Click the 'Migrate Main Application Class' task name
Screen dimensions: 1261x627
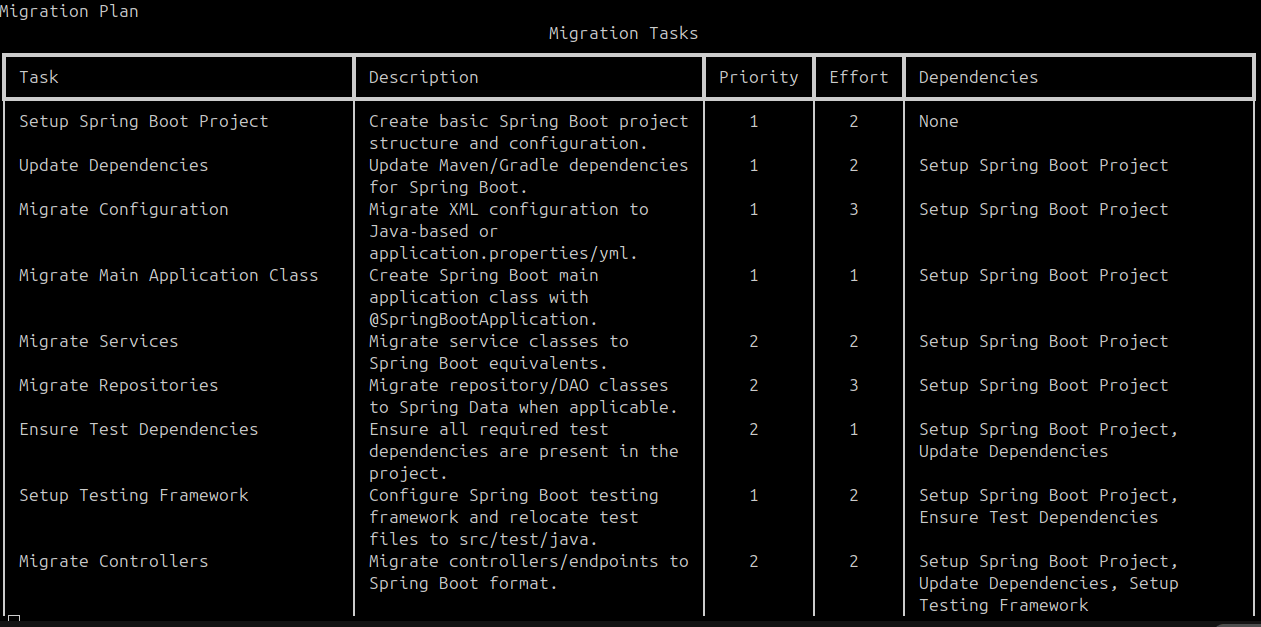click(169, 275)
